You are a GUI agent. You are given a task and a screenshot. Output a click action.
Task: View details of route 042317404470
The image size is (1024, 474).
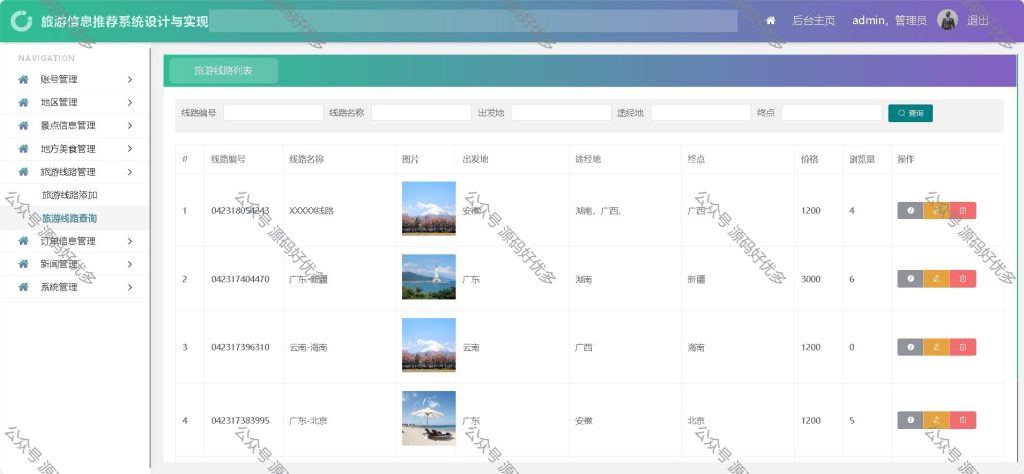tap(910, 279)
